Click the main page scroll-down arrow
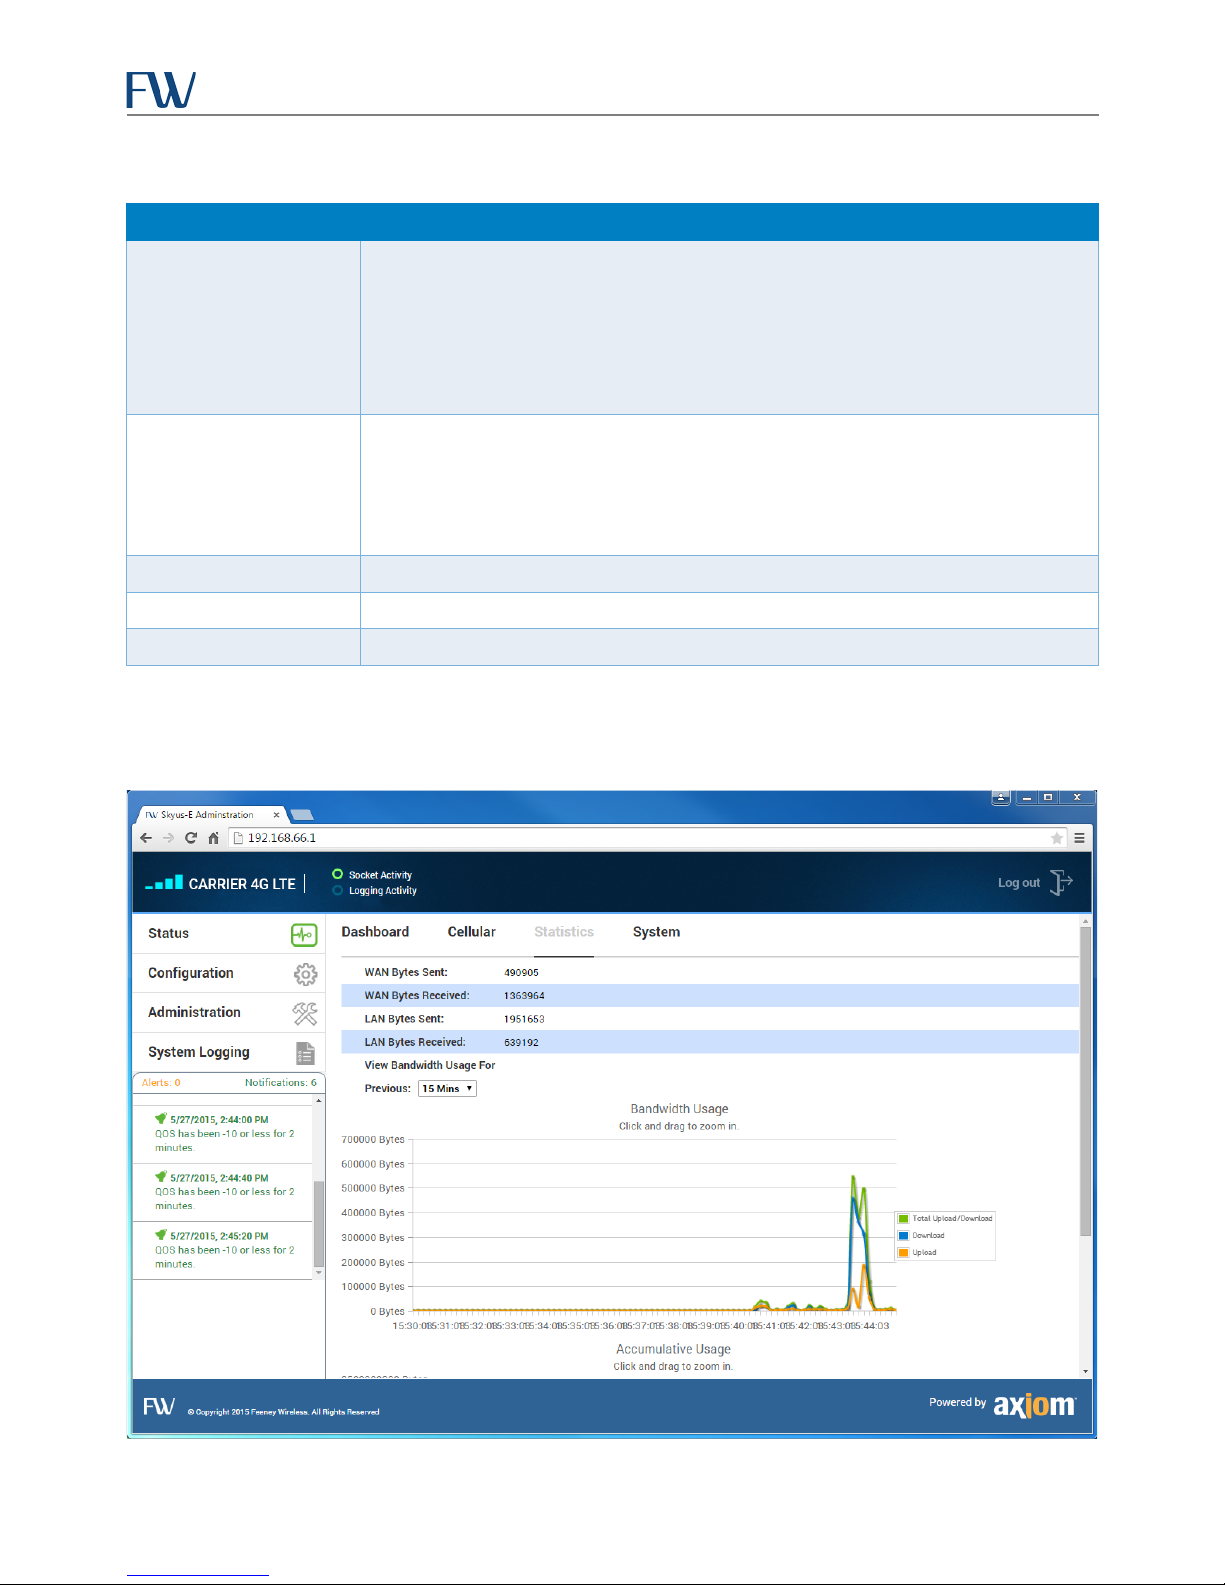This screenshot has height=1585, width=1225. (1085, 1372)
